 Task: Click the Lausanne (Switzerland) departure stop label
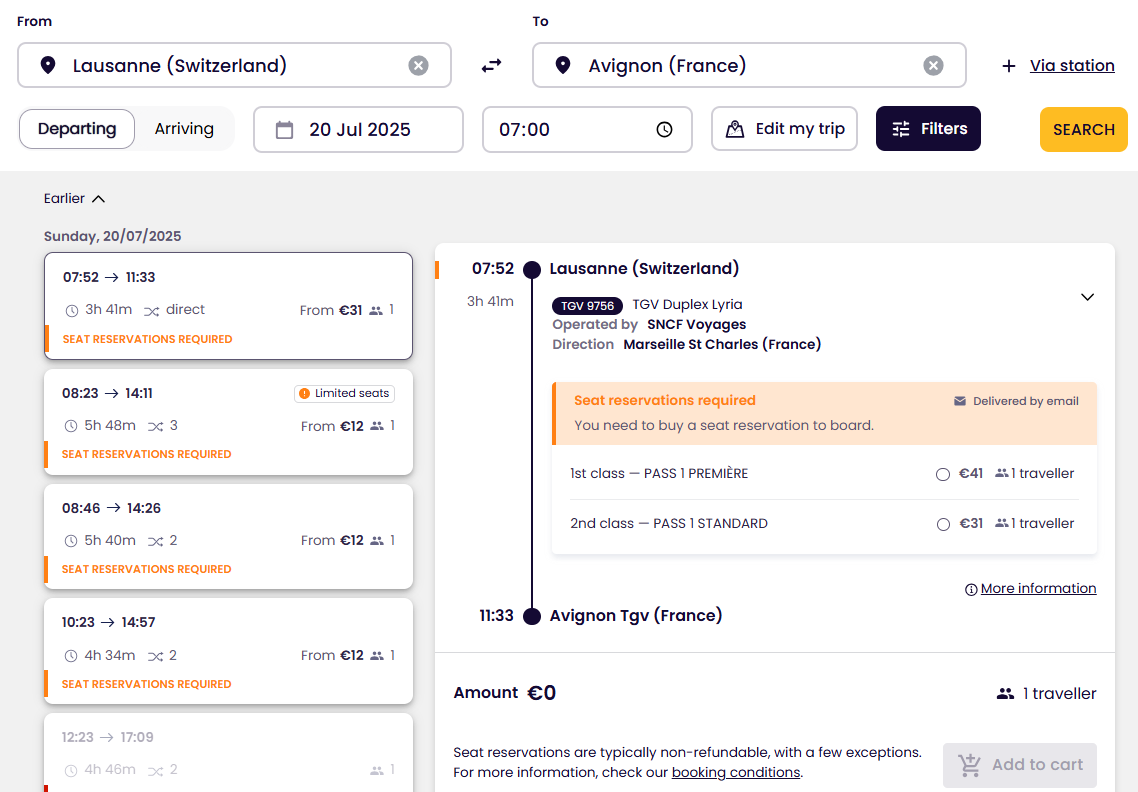point(644,269)
